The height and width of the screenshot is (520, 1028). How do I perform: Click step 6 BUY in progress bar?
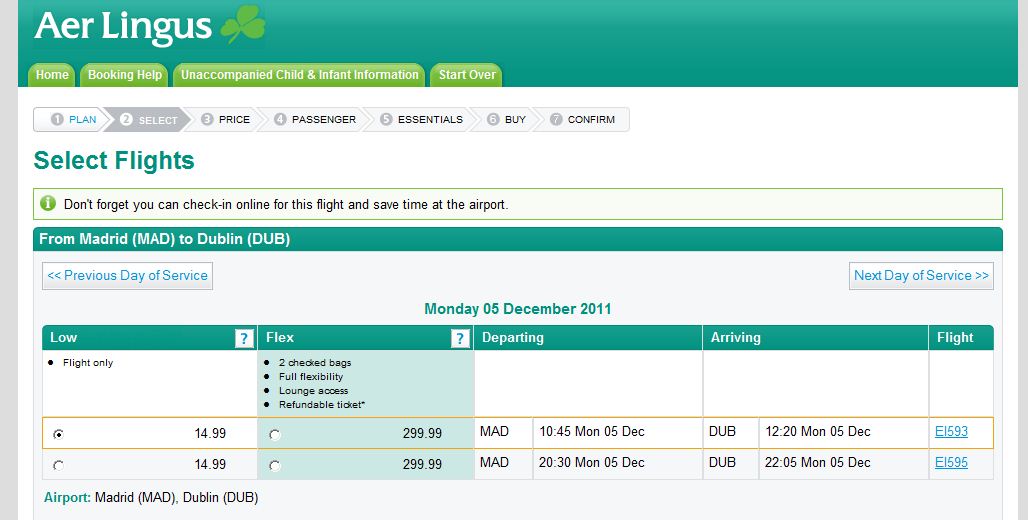[x=507, y=119]
